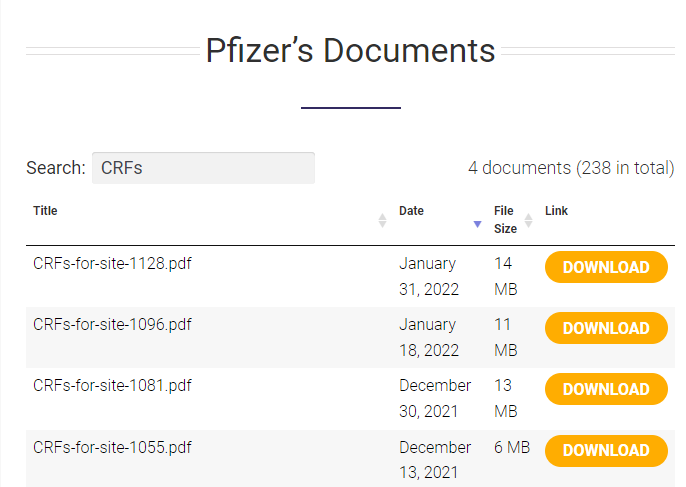Select the CRFs-for-site-1081.pdf title

click(x=112, y=385)
